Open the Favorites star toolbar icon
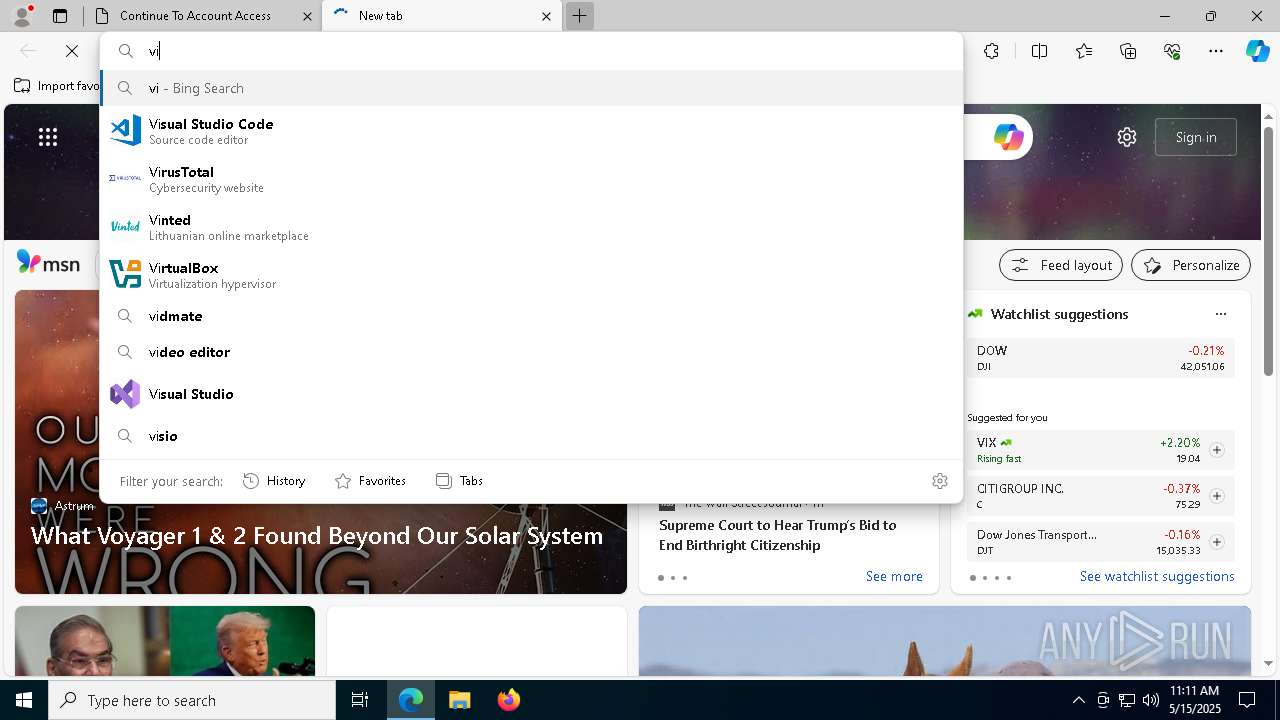 (1084, 51)
